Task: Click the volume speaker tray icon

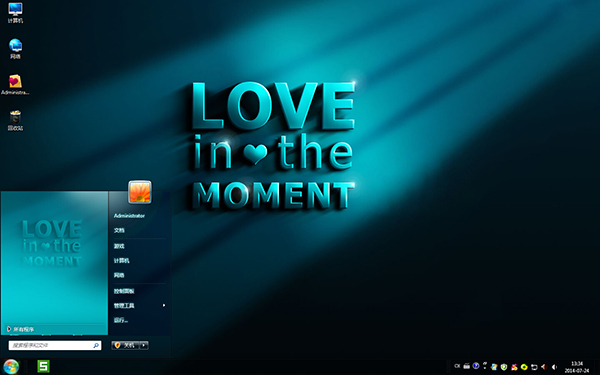Action: [554, 367]
